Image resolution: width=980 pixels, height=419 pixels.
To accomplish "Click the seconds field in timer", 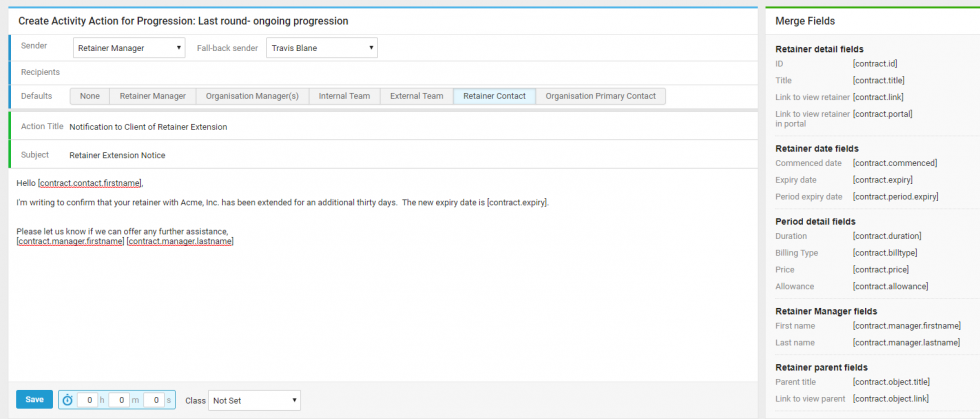I will tap(154, 400).
